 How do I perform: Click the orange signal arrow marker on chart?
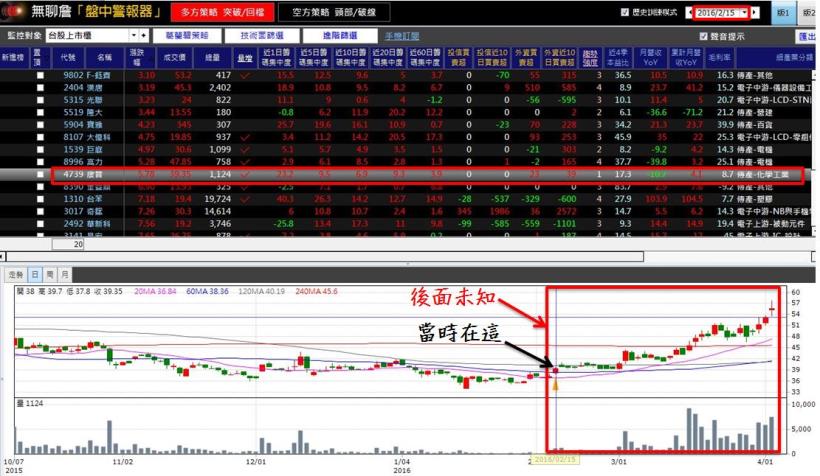pos(555,385)
